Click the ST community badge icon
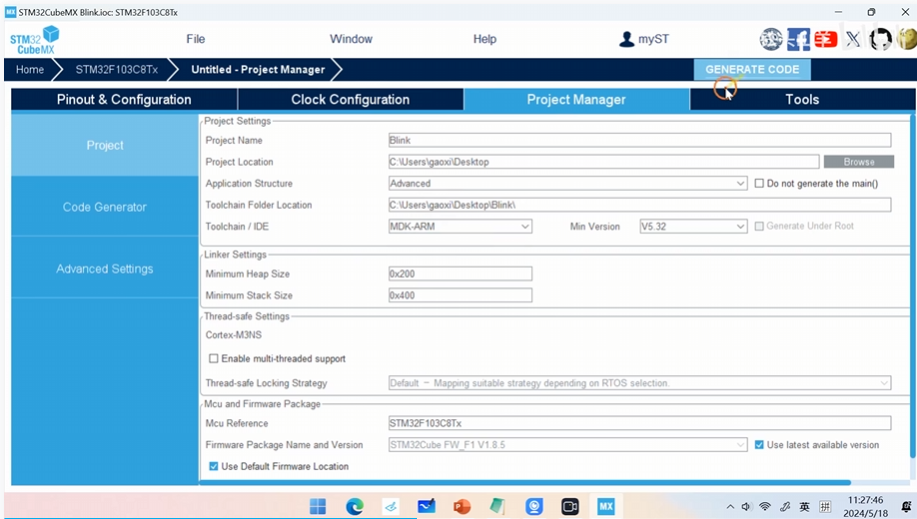Viewport: 917px width, 519px height. (x=771, y=39)
